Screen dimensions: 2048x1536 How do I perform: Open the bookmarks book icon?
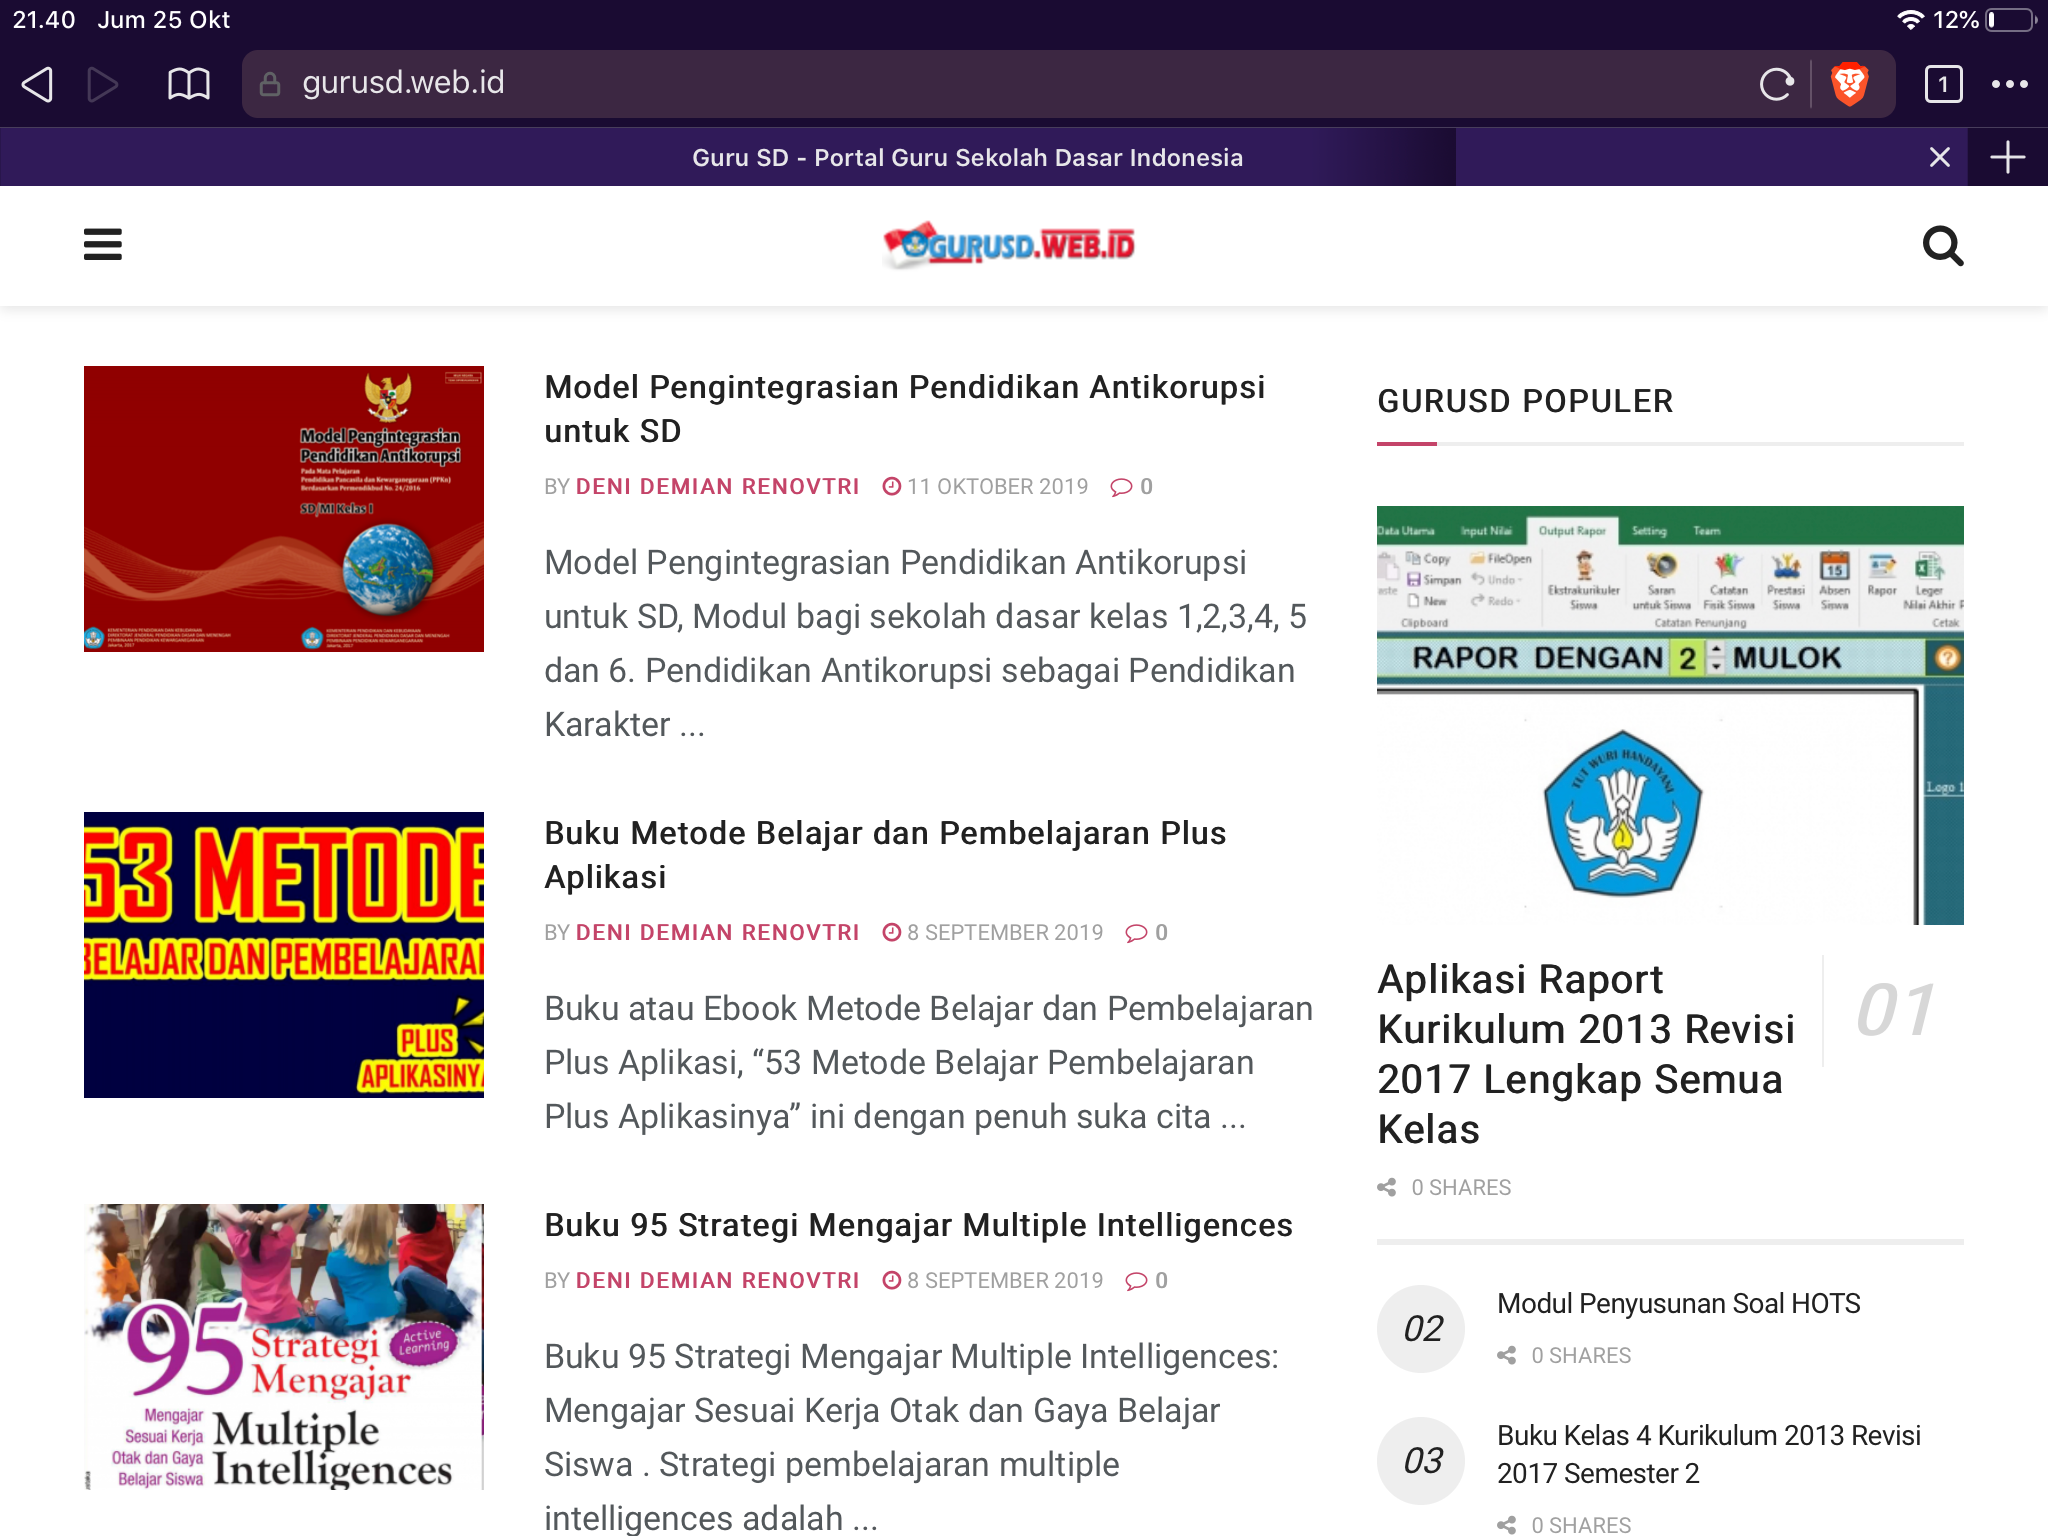(x=188, y=84)
